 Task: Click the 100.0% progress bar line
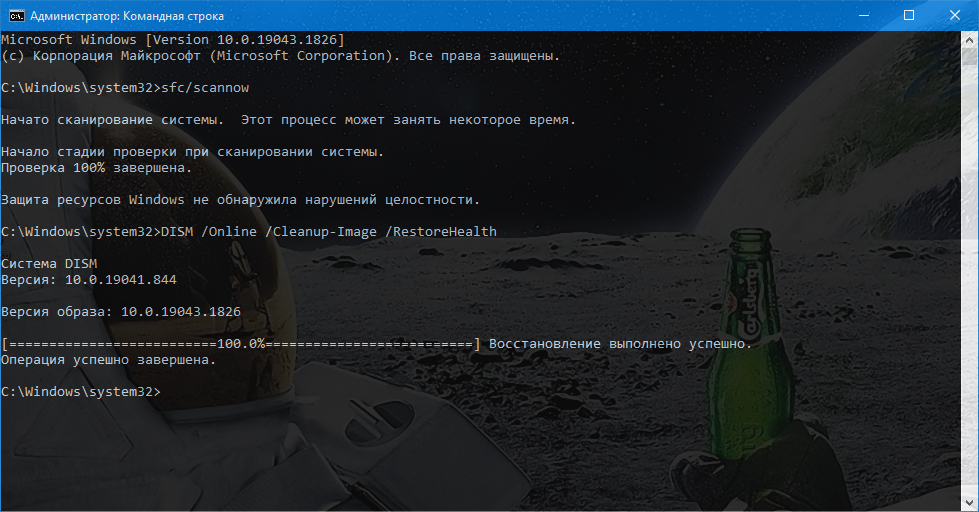click(241, 344)
